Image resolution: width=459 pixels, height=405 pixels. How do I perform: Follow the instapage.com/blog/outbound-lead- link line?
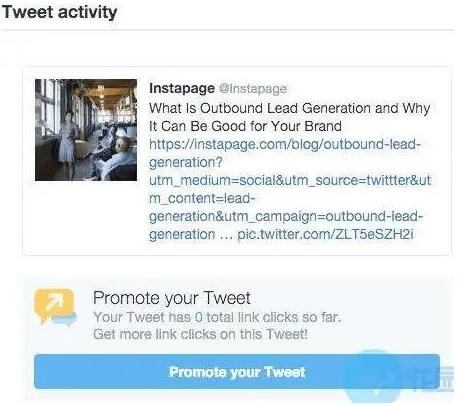285,144
